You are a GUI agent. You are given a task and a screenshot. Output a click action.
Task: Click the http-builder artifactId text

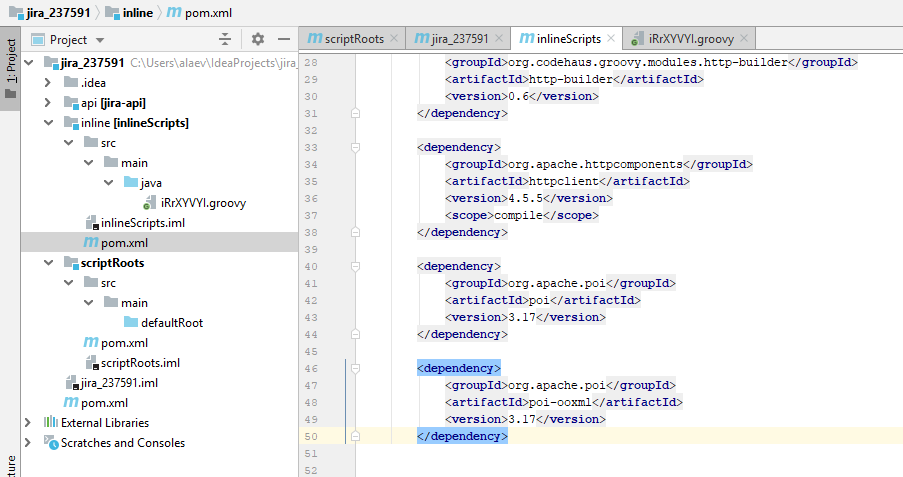pyautogui.click(x=571, y=79)
